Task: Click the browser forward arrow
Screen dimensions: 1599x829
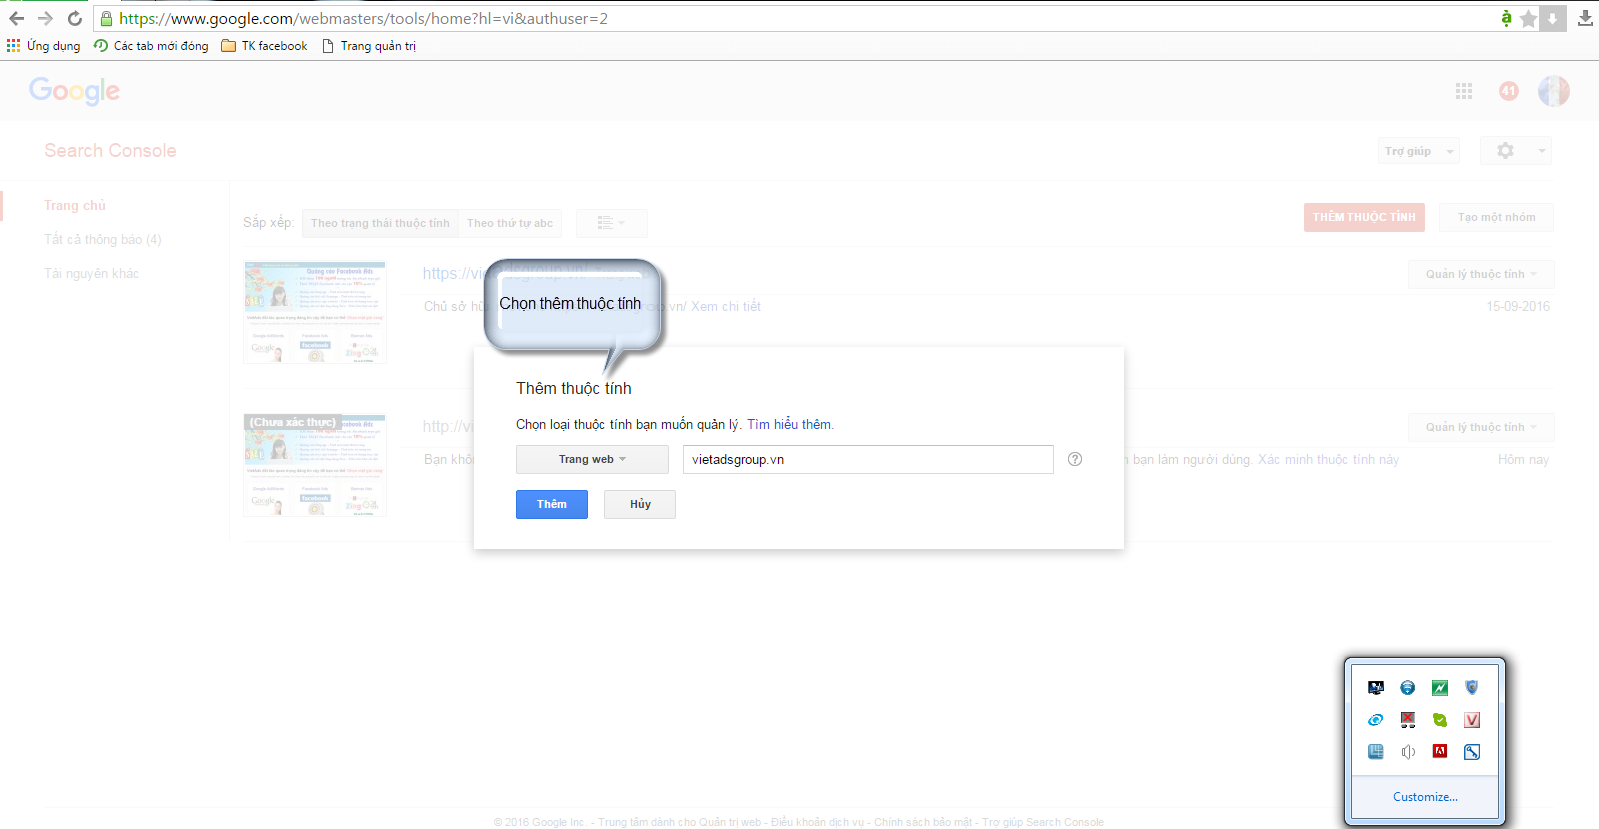Action: tap(45, 18)
